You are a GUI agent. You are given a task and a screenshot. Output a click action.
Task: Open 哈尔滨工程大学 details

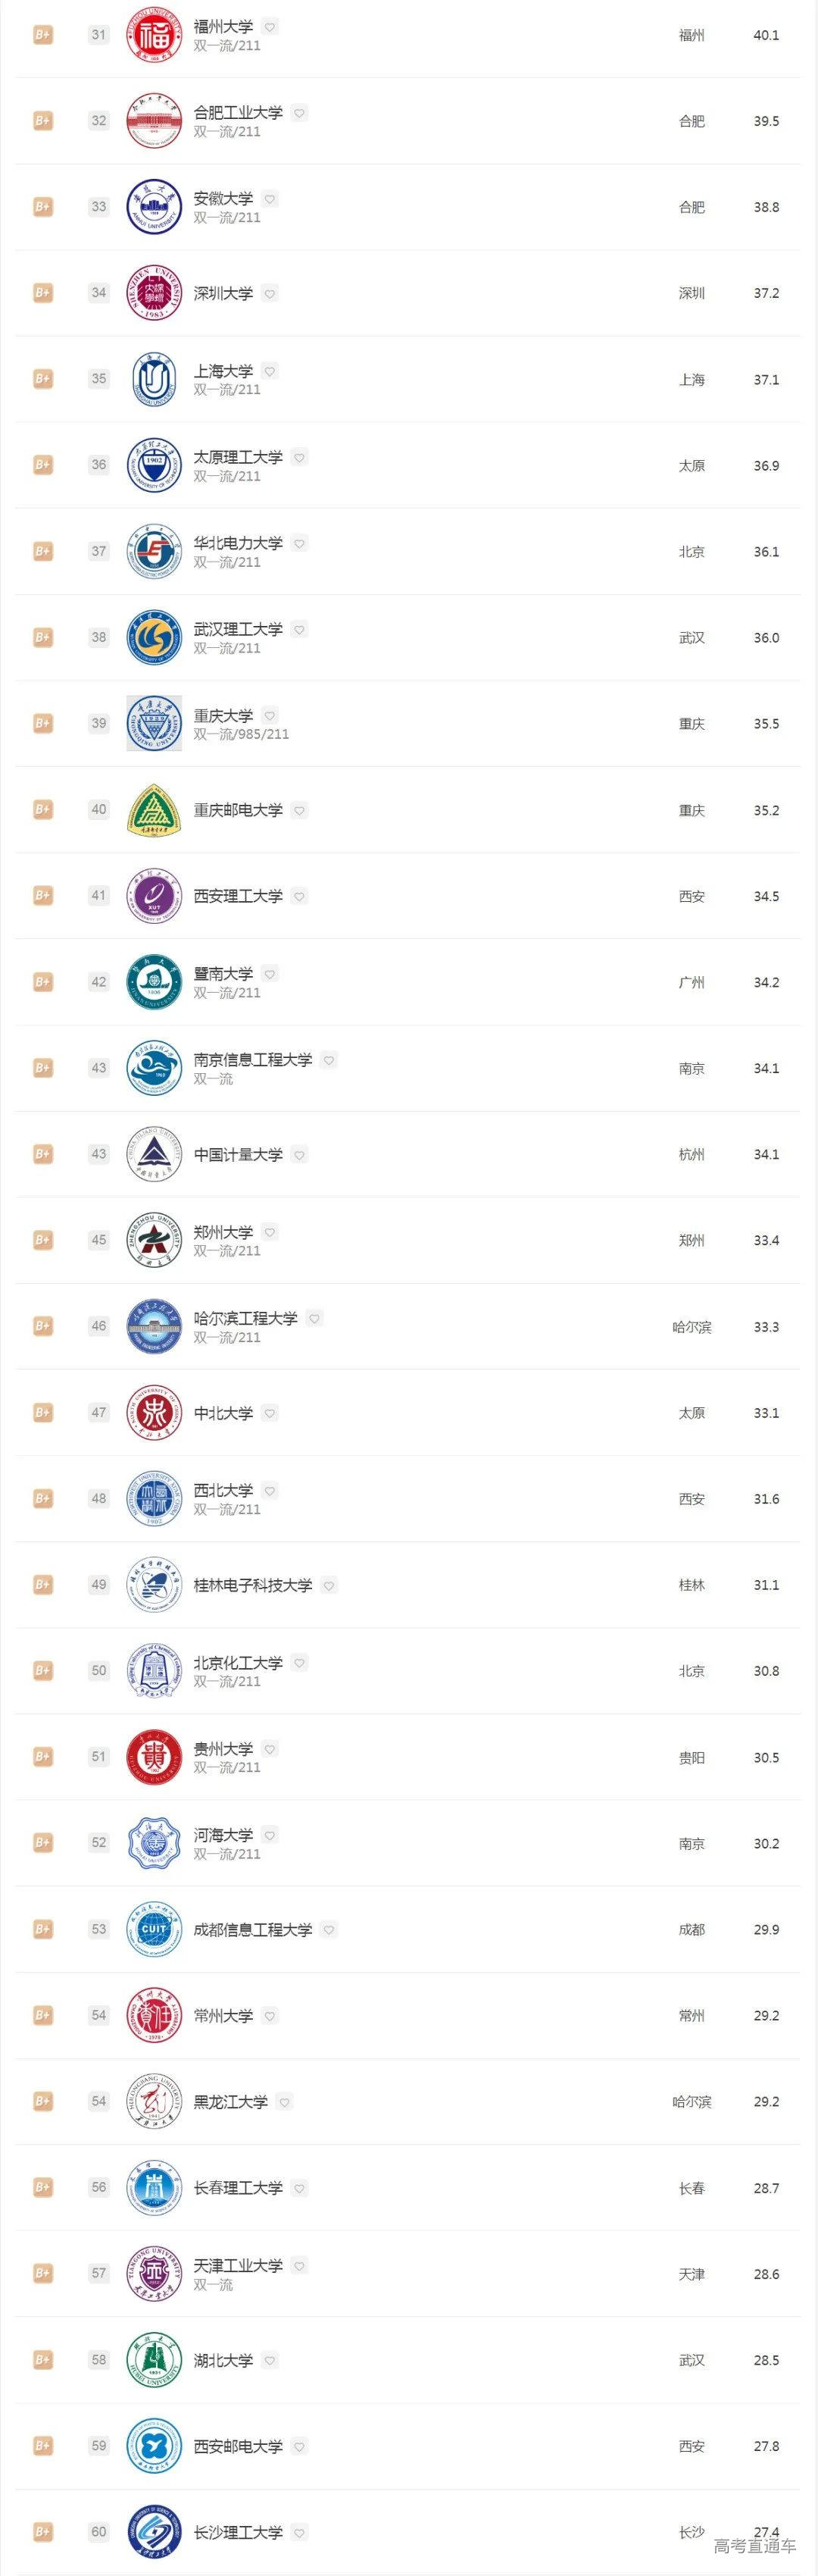pos(245,1318)
